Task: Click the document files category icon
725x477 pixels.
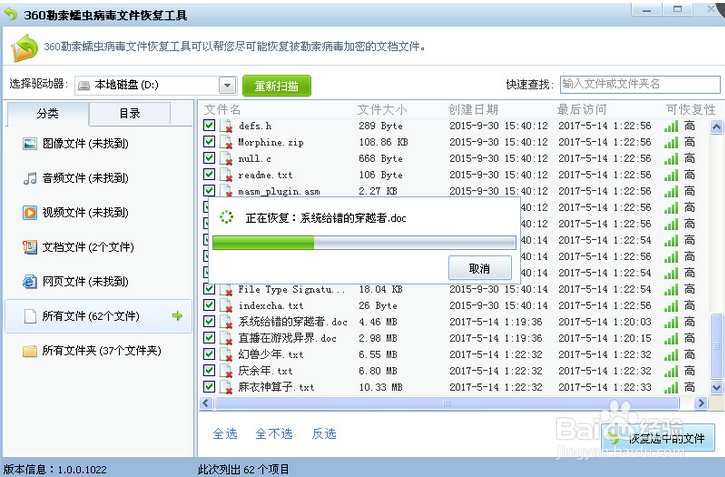Action: (x=30, y=247)
